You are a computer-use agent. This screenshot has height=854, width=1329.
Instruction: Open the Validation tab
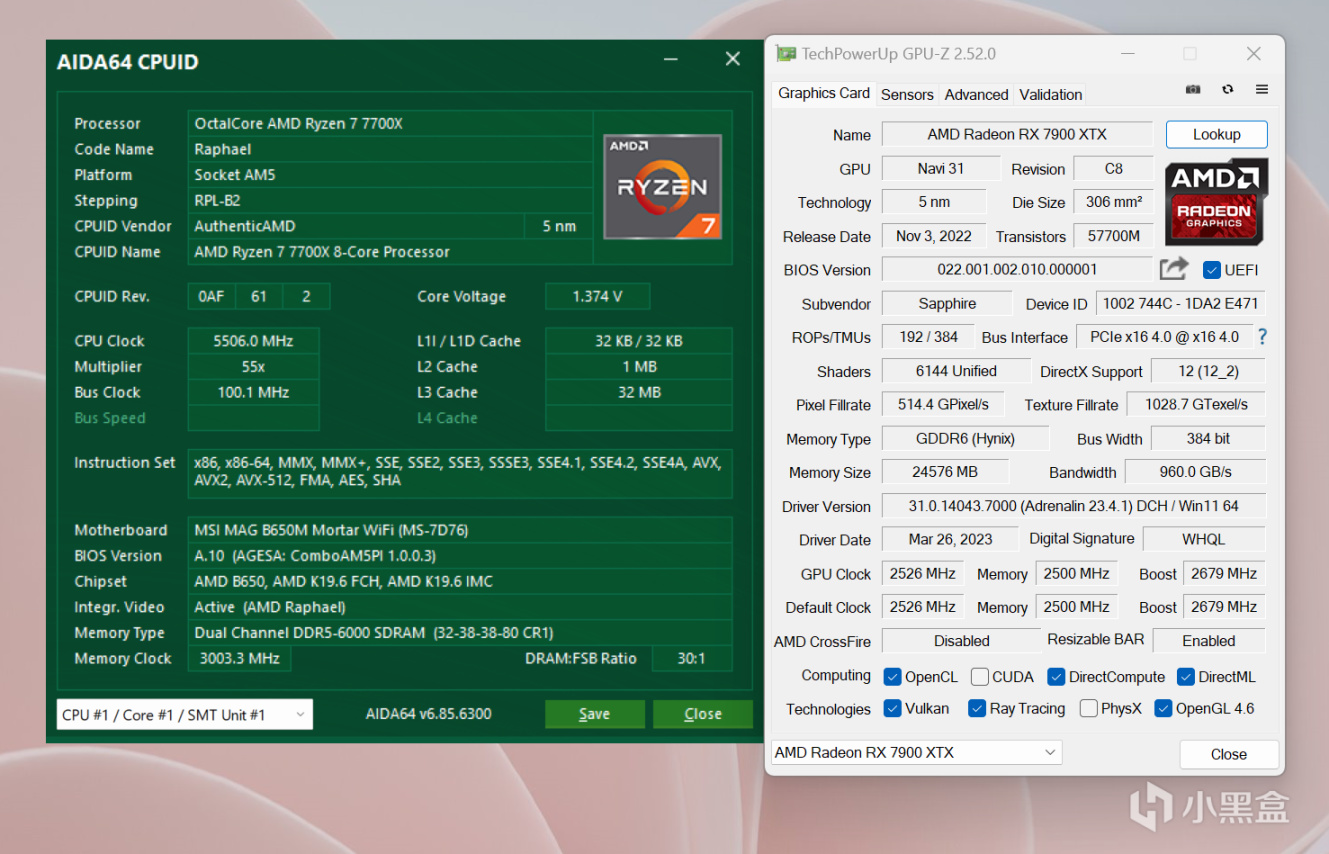click(x=1050, y=94)
